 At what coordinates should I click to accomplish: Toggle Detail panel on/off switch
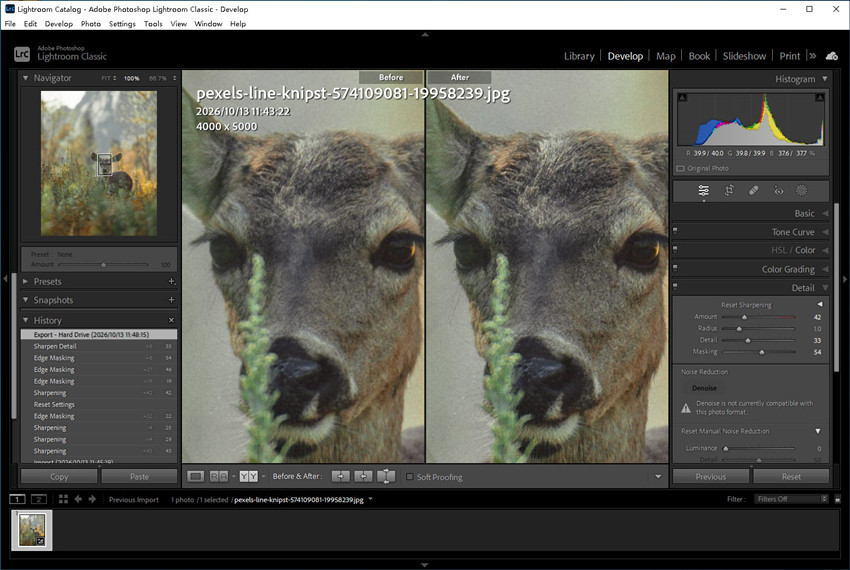[x=675, y=287]
